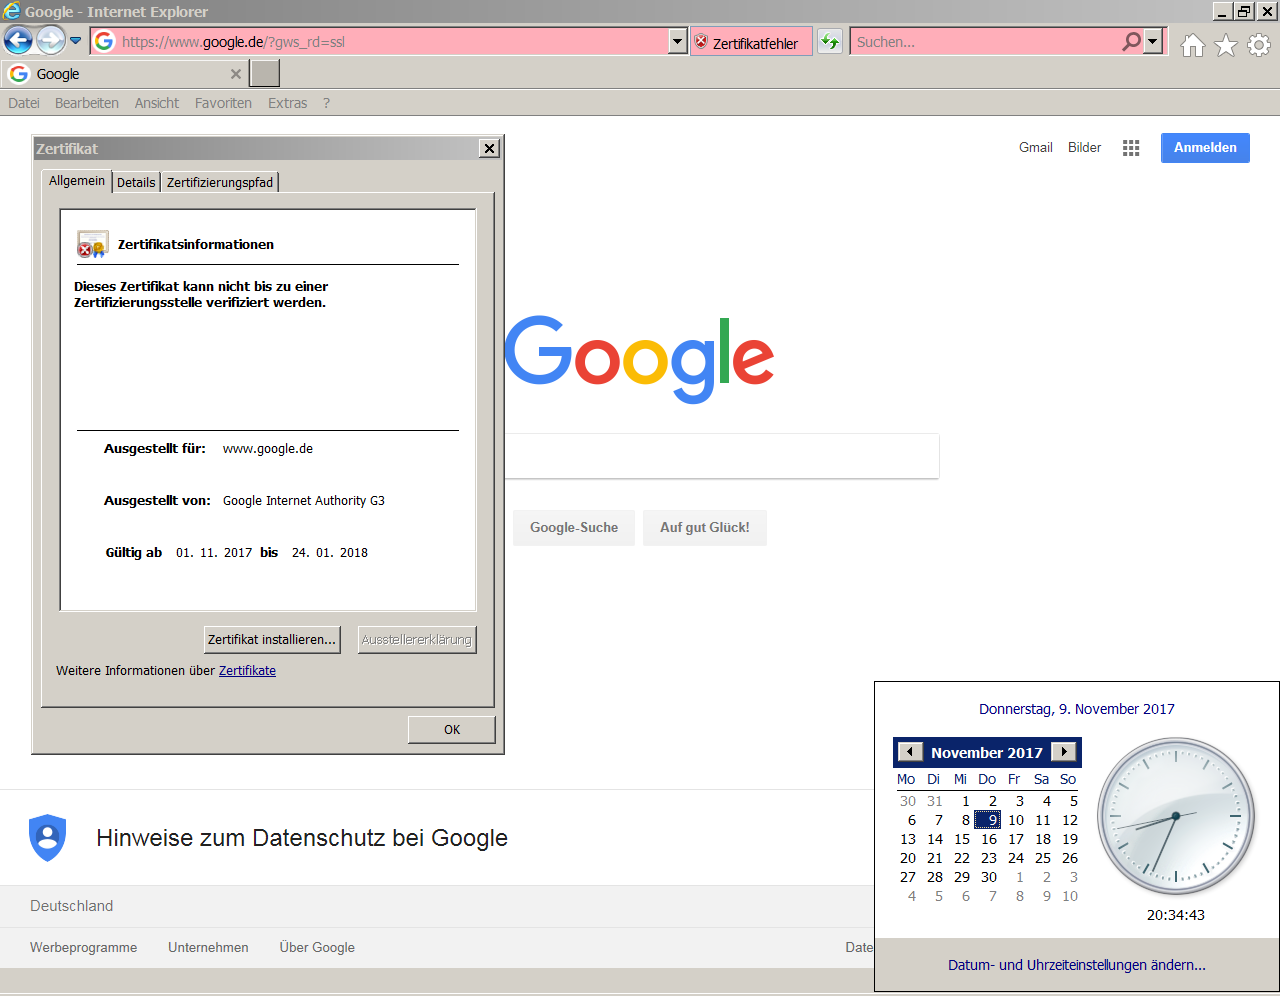Open the Tools gear icon
The image size is (1280, 996).
point(1259,45)
